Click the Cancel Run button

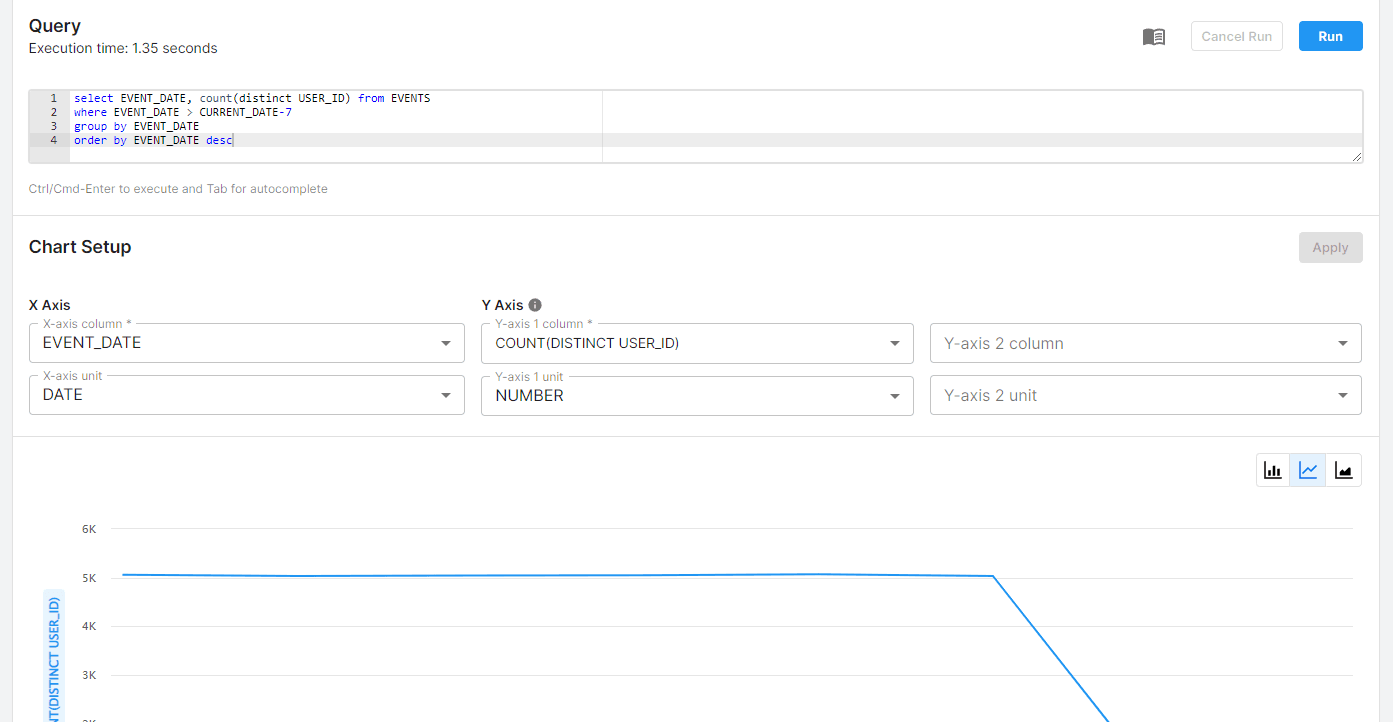pos(1236,35)
